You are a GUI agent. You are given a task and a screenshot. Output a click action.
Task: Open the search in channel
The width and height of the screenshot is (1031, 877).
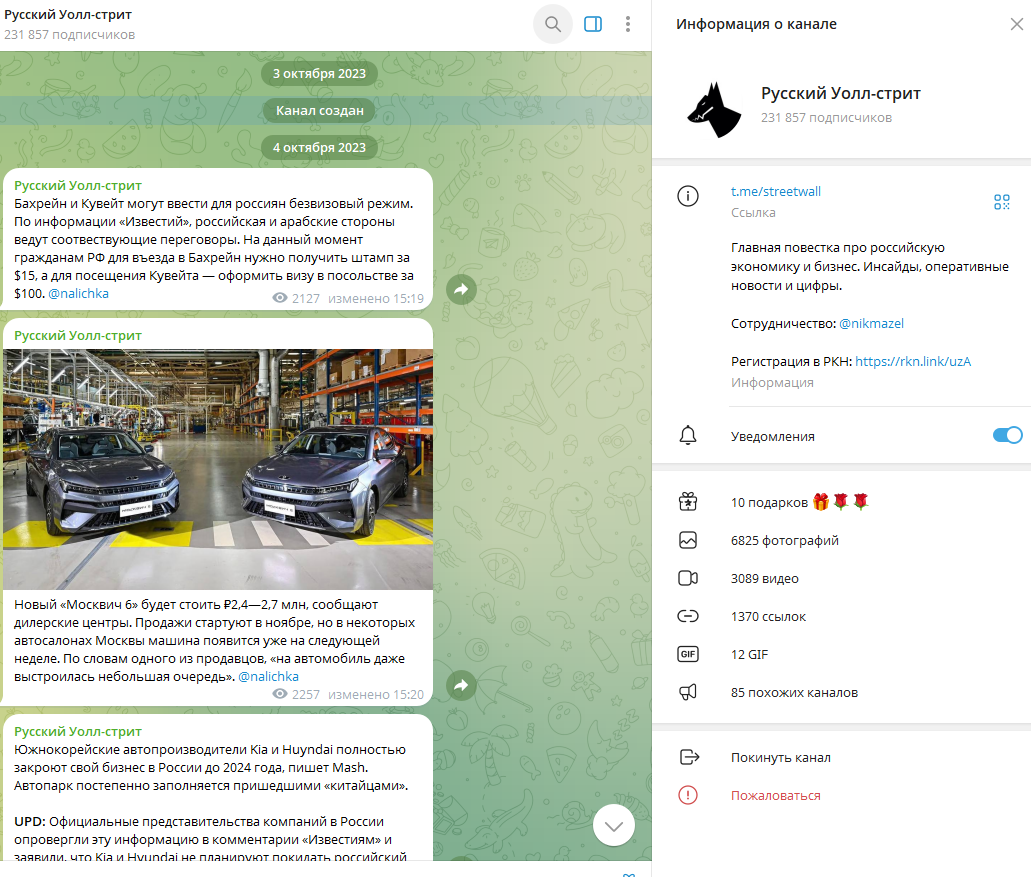tap(553, 24)
